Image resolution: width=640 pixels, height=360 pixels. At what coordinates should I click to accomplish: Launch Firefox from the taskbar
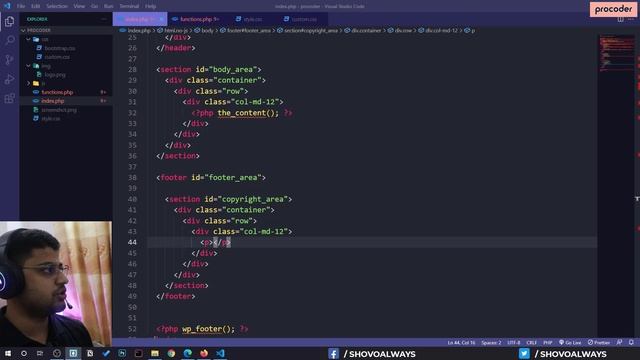click(x=204, y=353)
